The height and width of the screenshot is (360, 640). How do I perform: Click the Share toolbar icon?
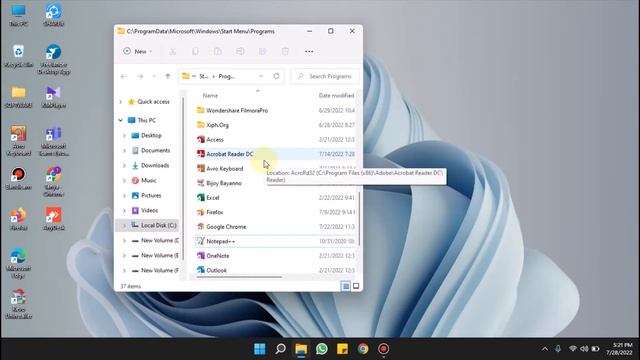point(262,51)
